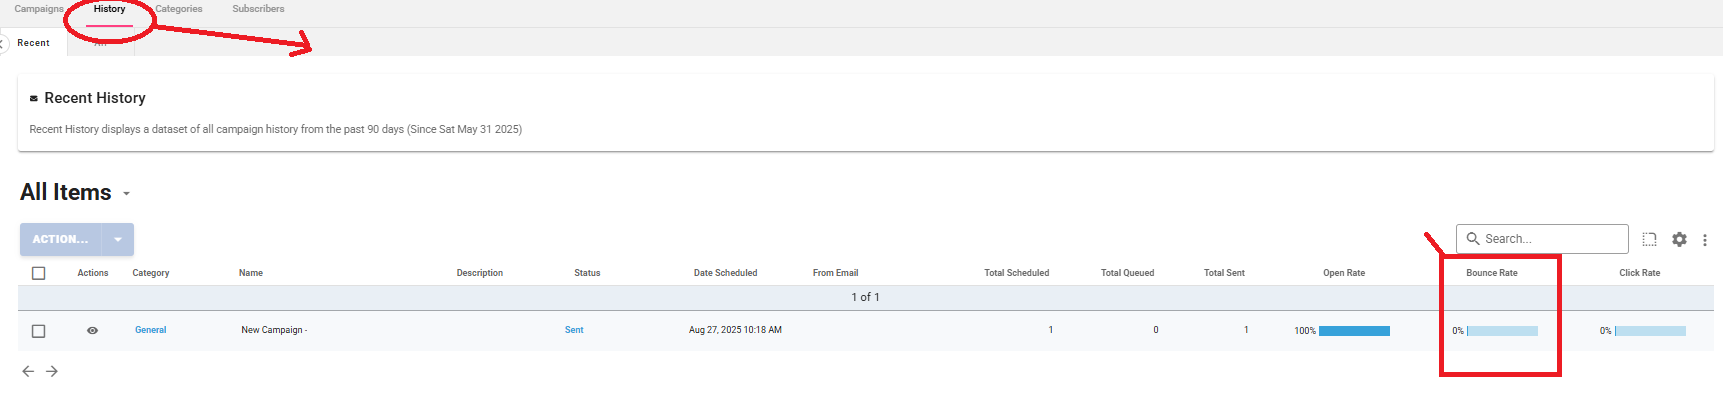Sort by Date Scheduled column header
This screenshot has width=1723, height=396.
[x=725, y=273]
